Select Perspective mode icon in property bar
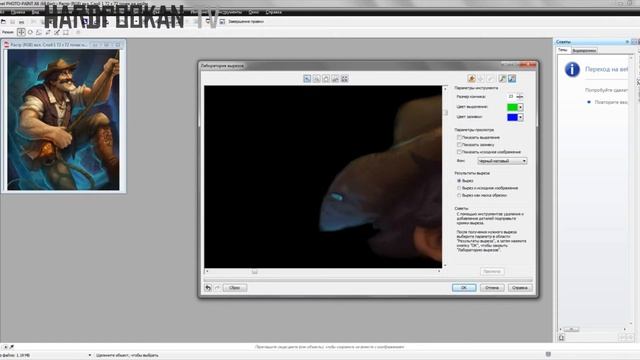 [x=66, y=32]
